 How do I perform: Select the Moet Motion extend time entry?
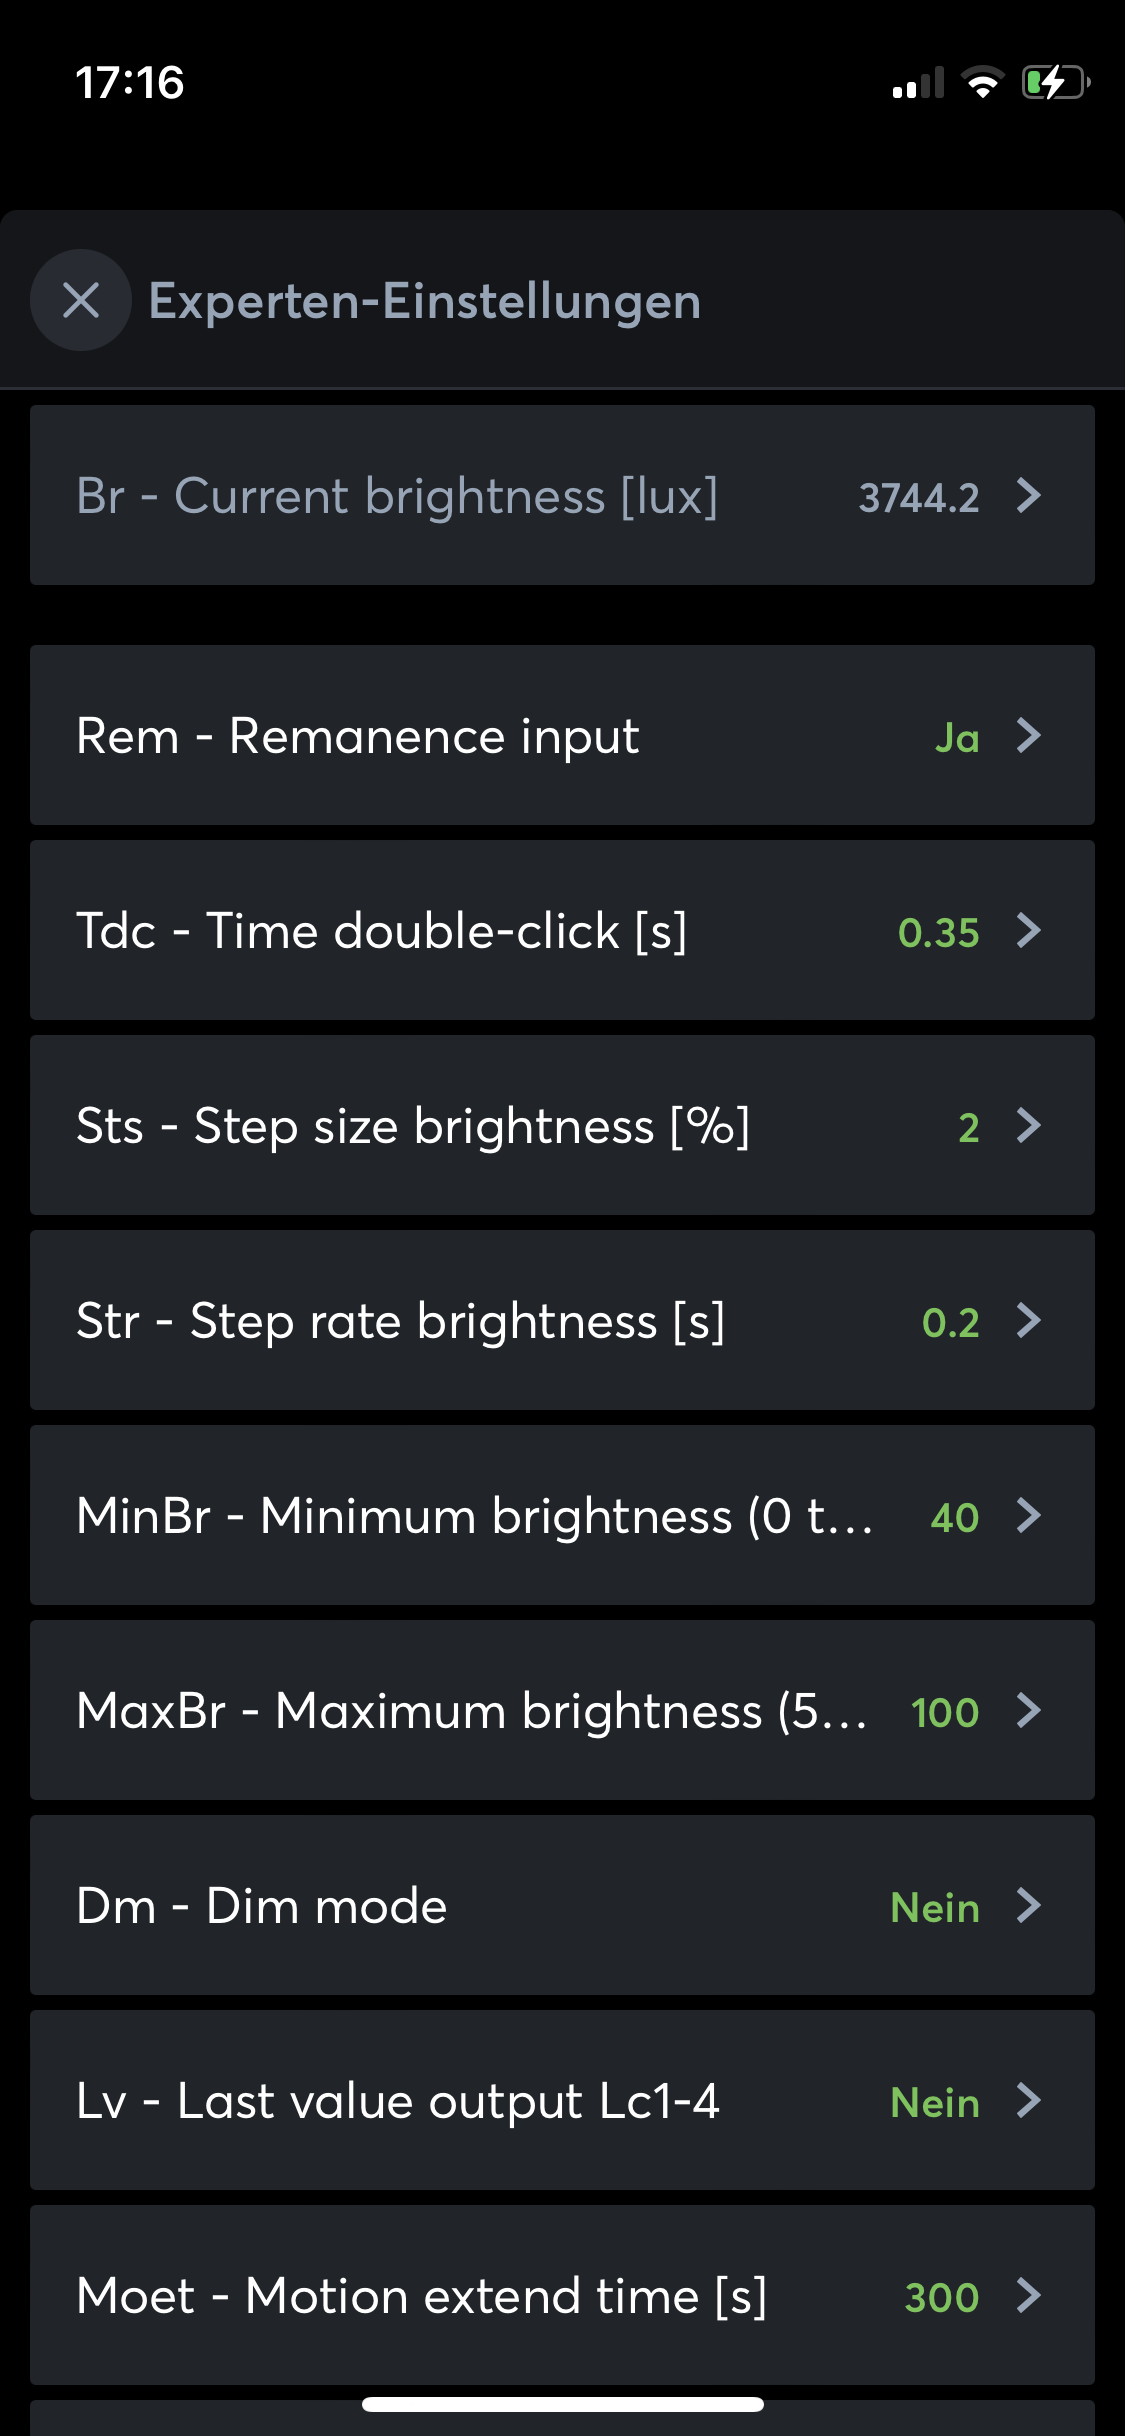421,2296
